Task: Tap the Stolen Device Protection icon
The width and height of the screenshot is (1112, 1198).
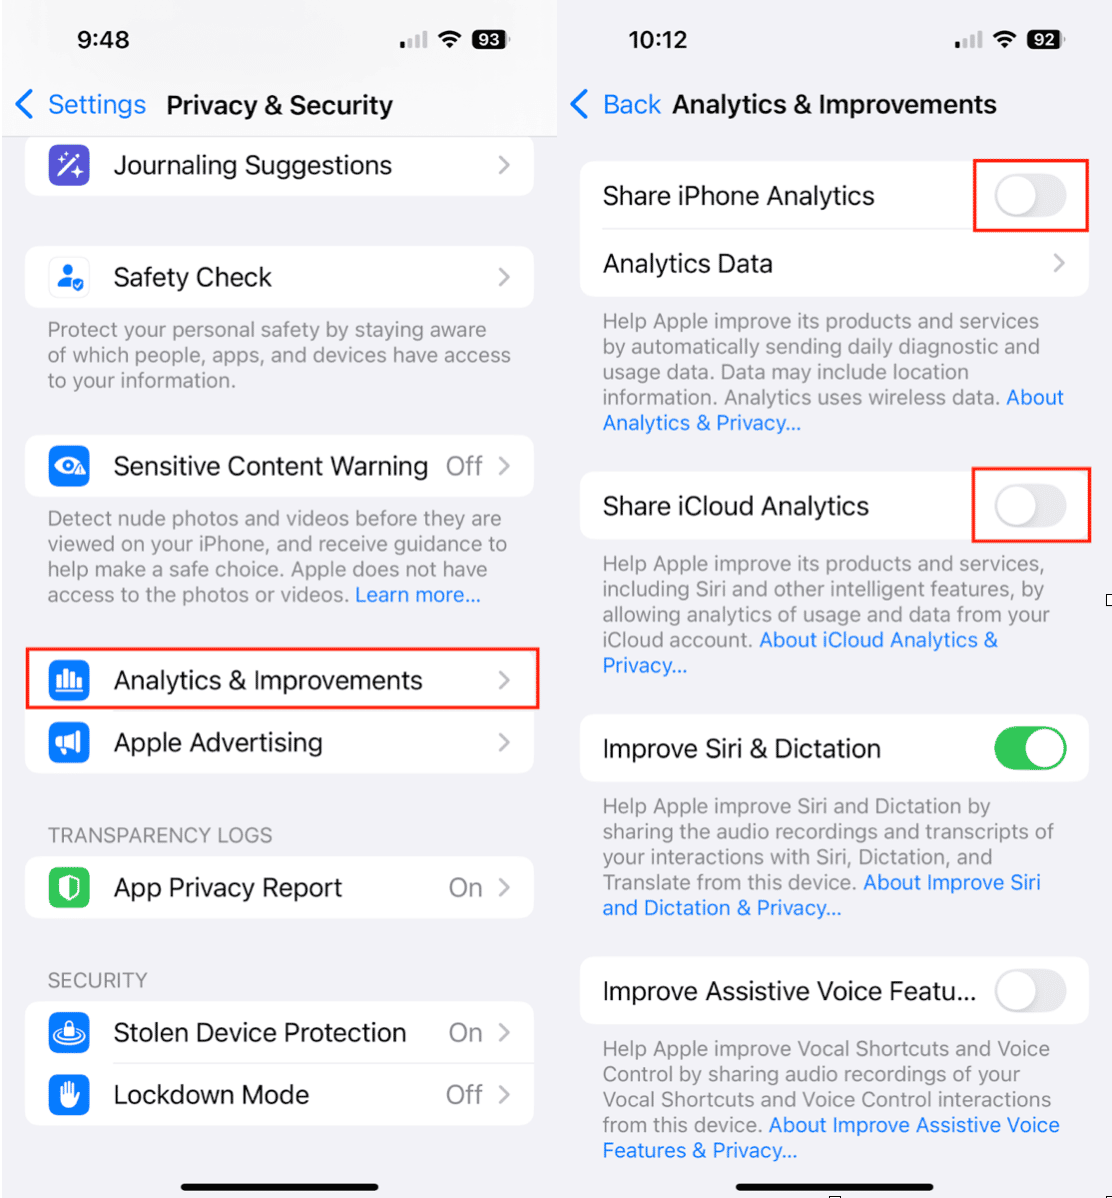Action: click(x=69, y=1032)
